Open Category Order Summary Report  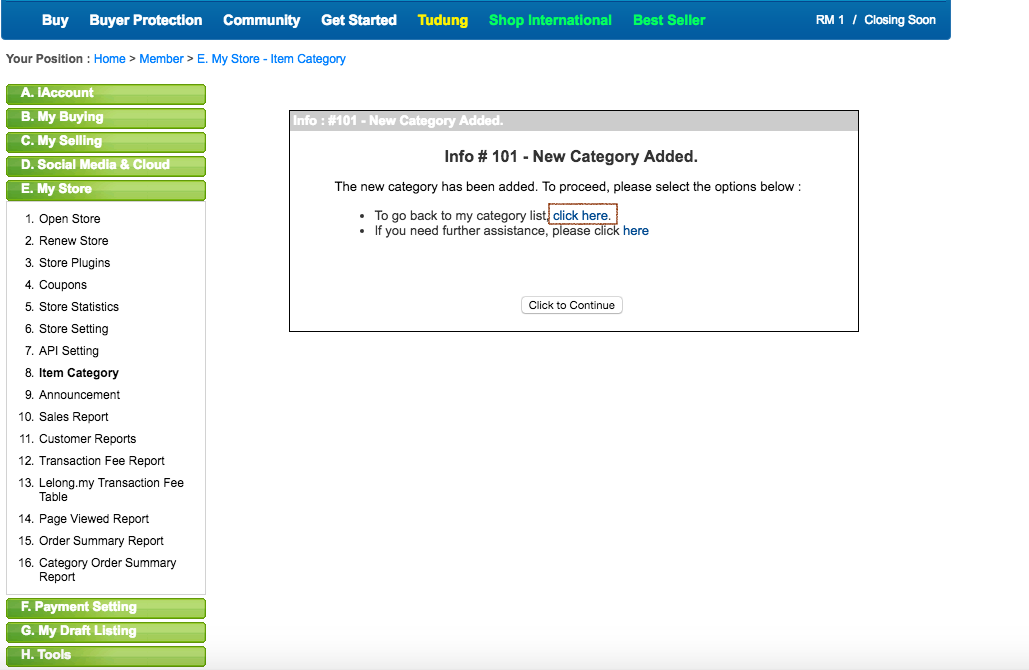coord(108,570)
